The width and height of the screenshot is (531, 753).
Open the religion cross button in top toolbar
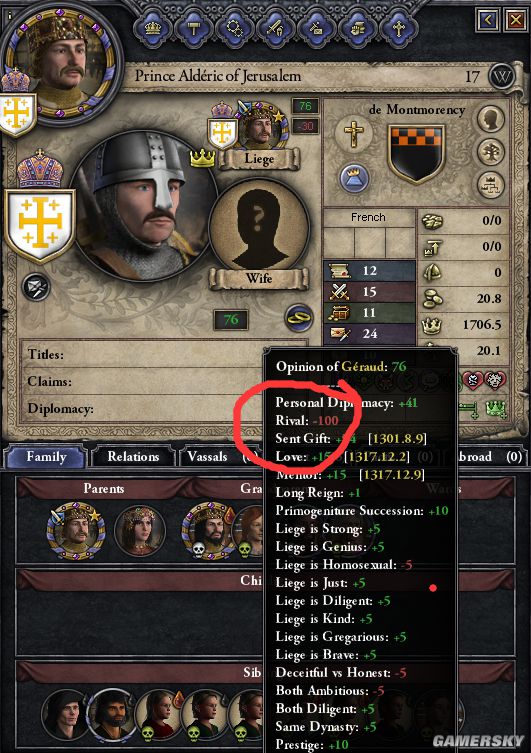coord(398,28)
